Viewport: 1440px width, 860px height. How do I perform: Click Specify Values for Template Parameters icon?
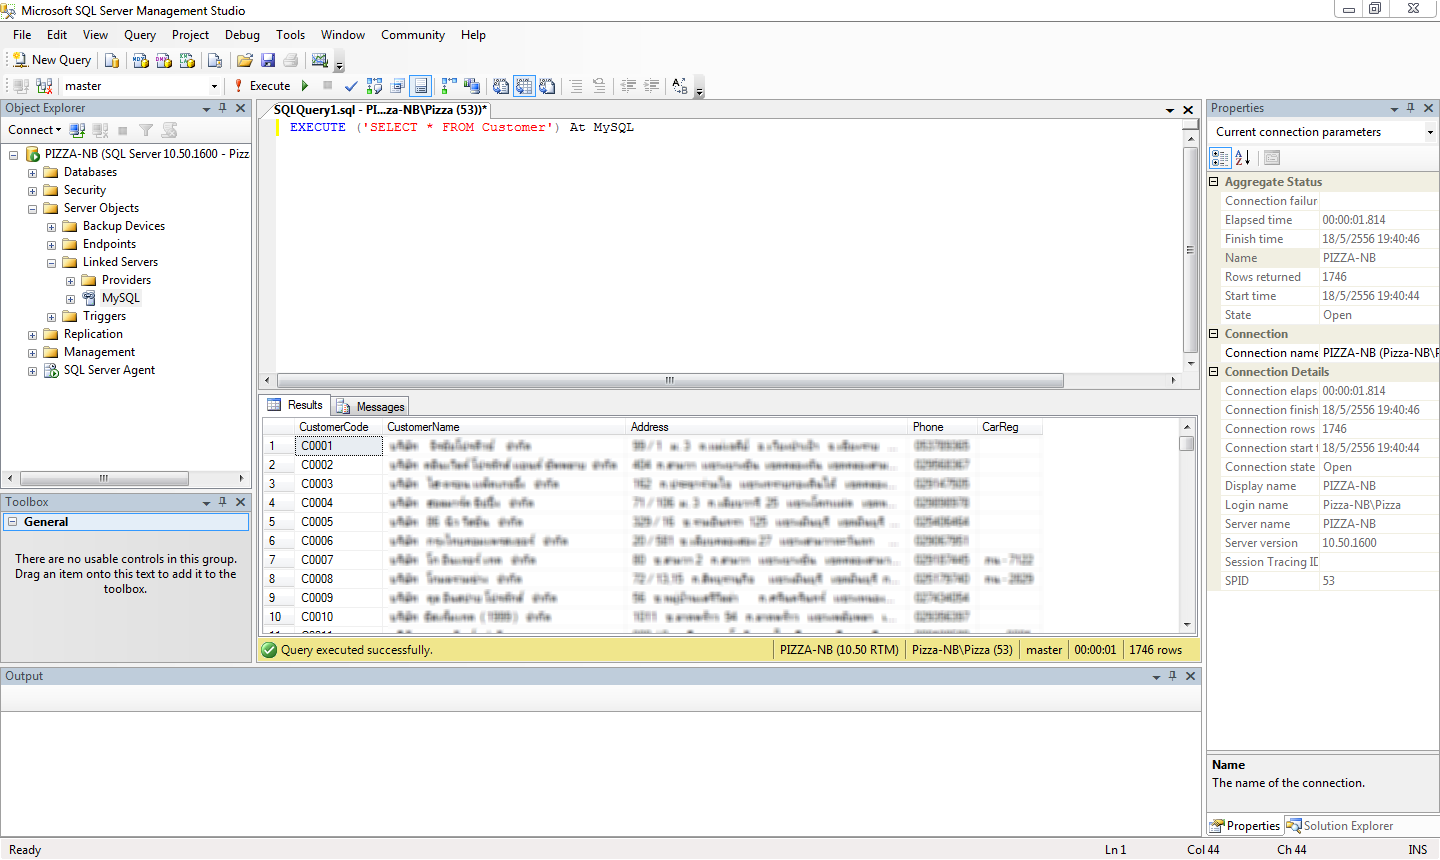coord(680,86)
